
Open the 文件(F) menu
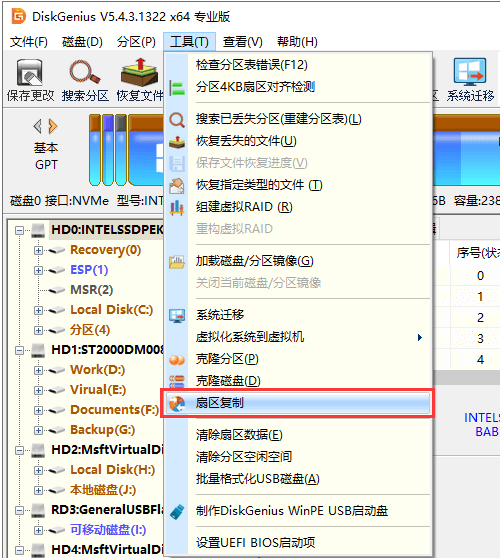click(29, 42)
